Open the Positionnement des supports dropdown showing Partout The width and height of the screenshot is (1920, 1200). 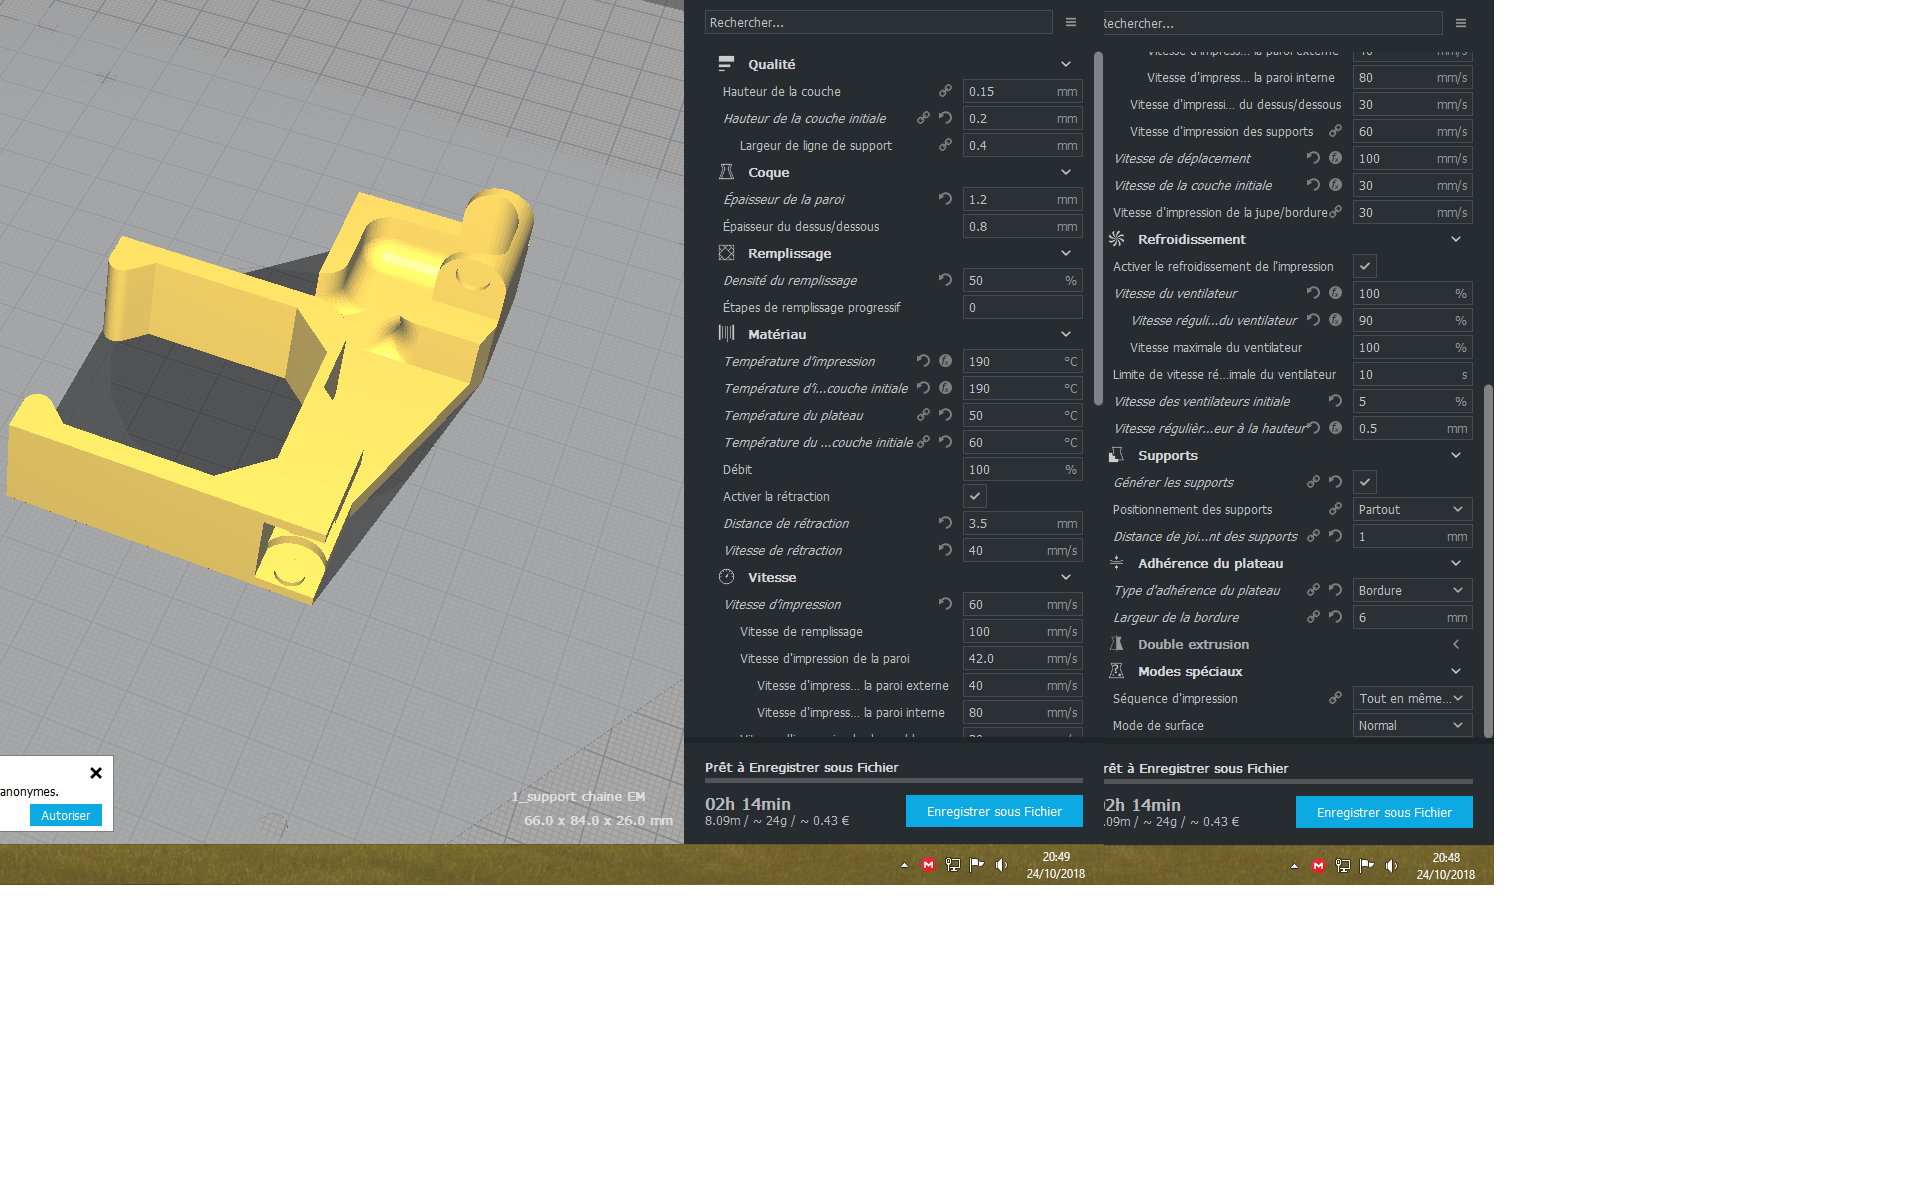(1412, 509)
